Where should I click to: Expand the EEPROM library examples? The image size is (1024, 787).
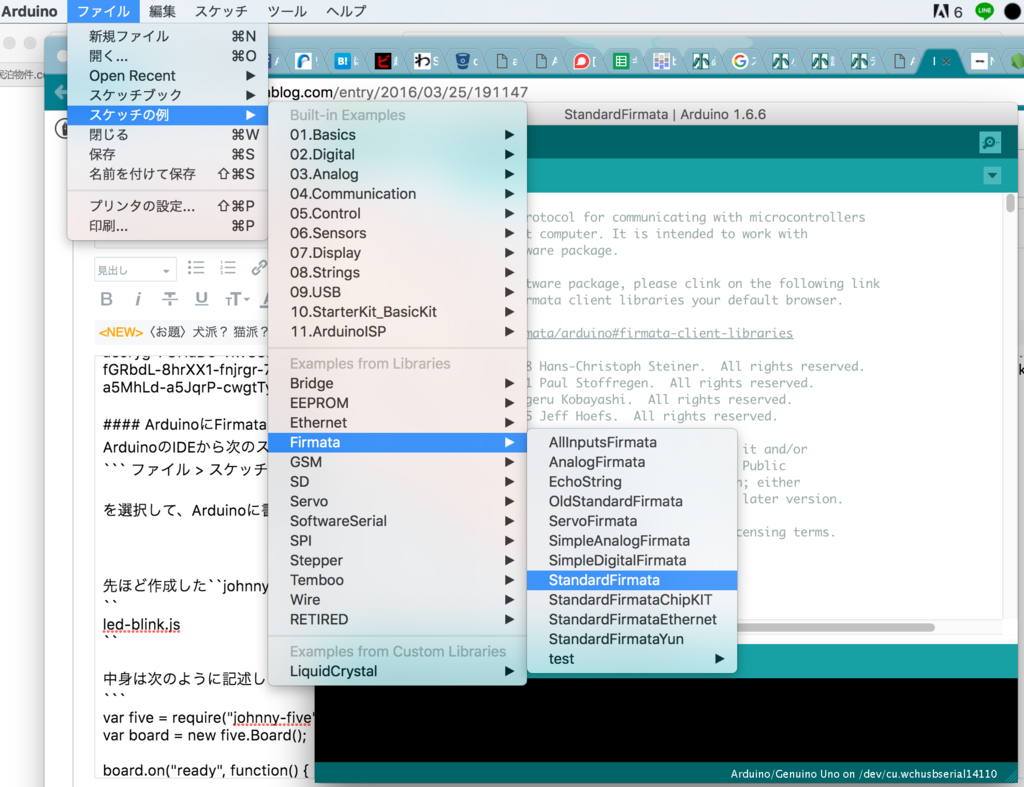point(397,403)
